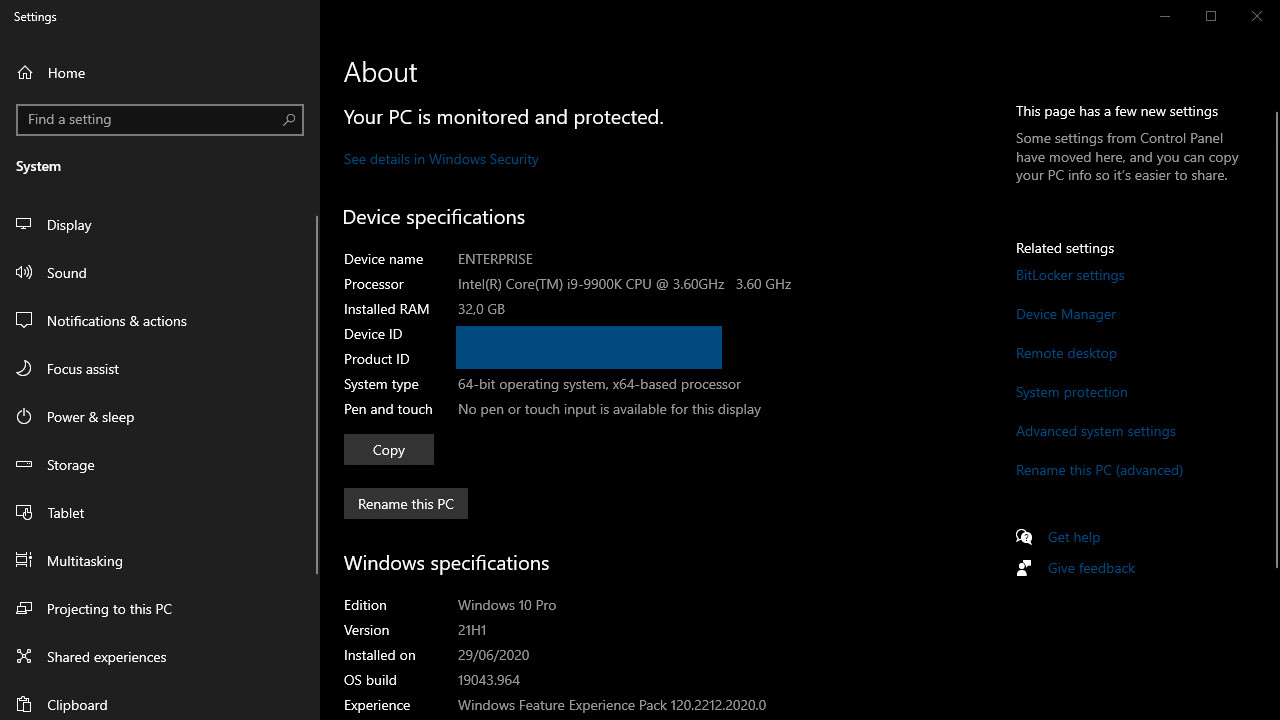Click the Power & sleep icon
This screenshot has width=1280, height=720.
click(x=24, y=417)
